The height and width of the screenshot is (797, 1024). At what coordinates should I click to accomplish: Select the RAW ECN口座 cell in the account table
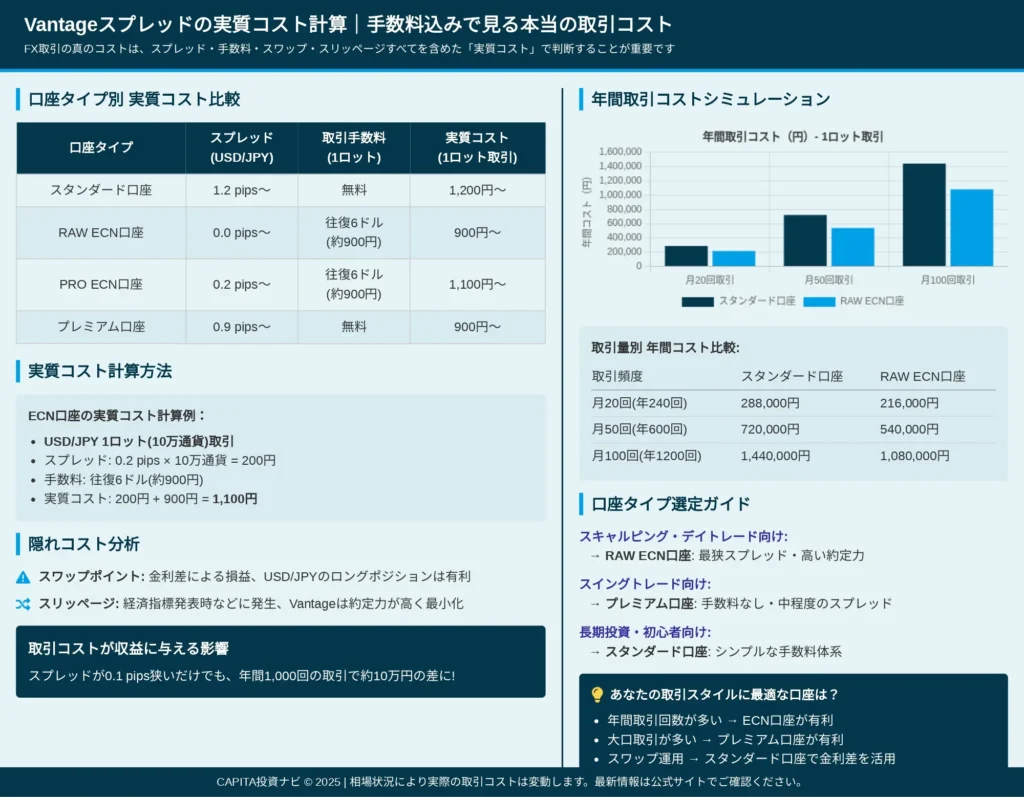101,233
